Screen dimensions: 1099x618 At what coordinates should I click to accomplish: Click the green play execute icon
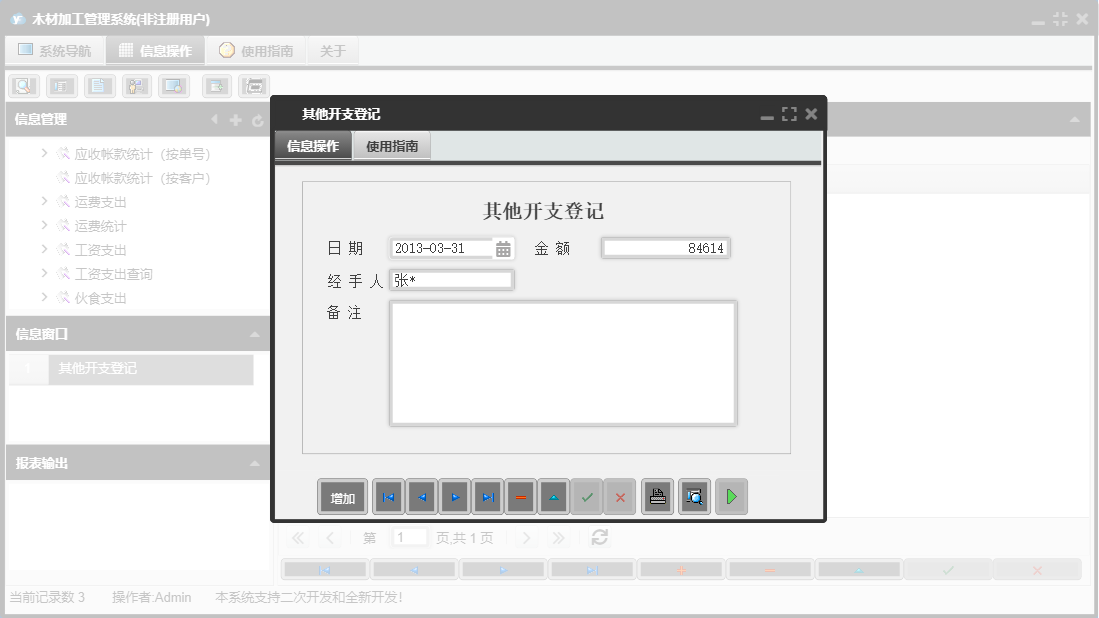pos(731,496)
